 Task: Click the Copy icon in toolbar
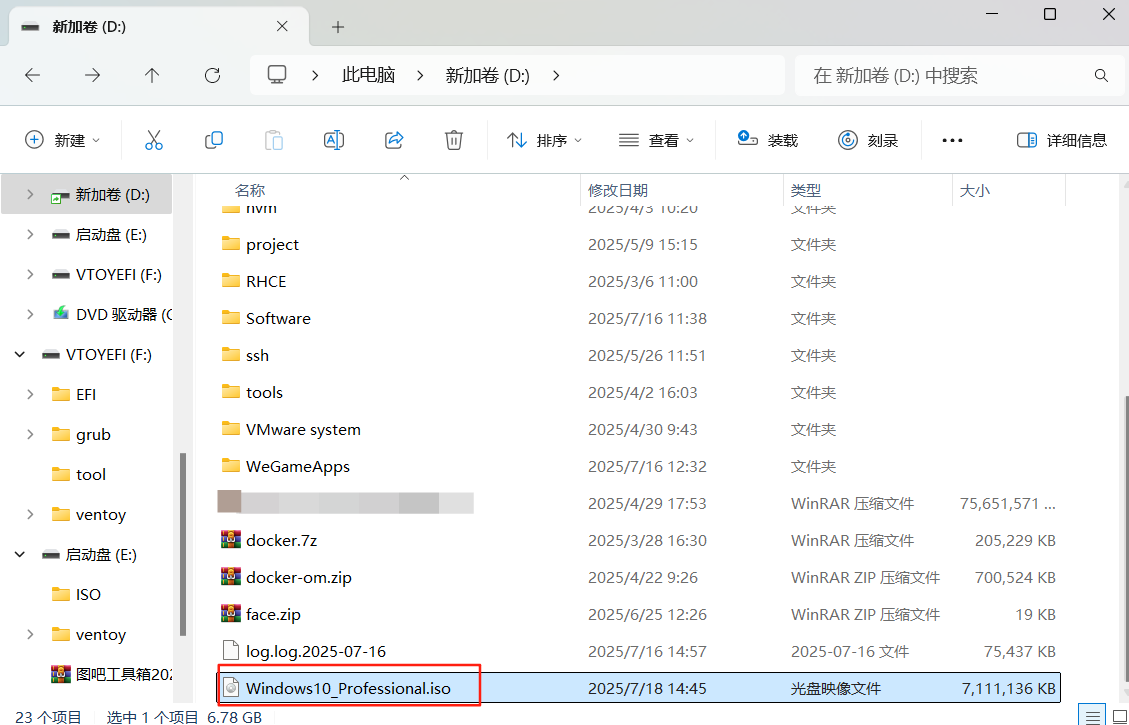(213, 140)
